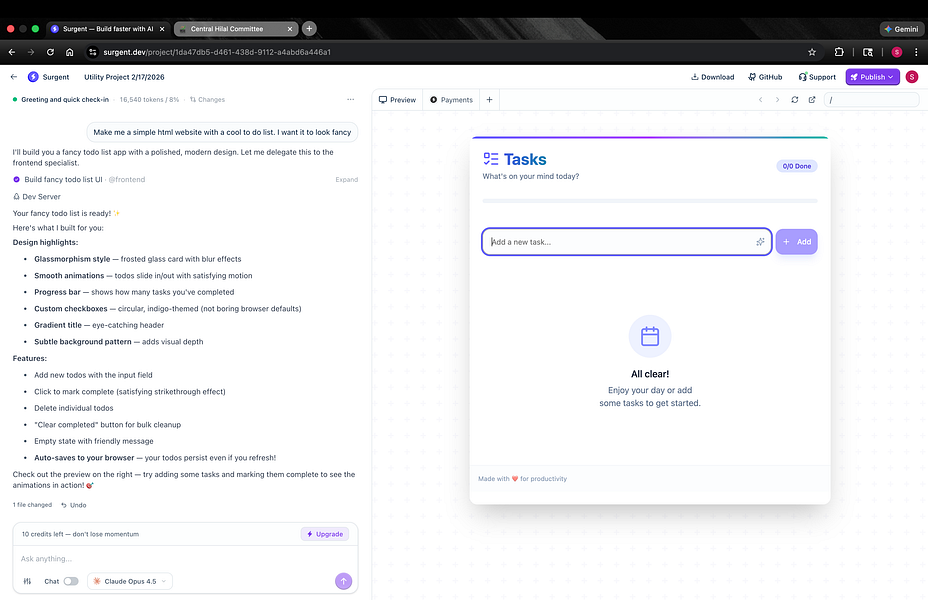
Task: Click 1 file changed label
Action: click(33, 505)
